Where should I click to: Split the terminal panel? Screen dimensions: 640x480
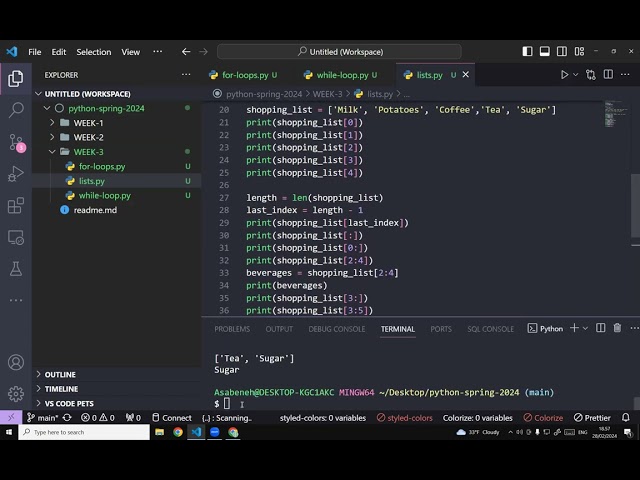[x=600, y=328]
